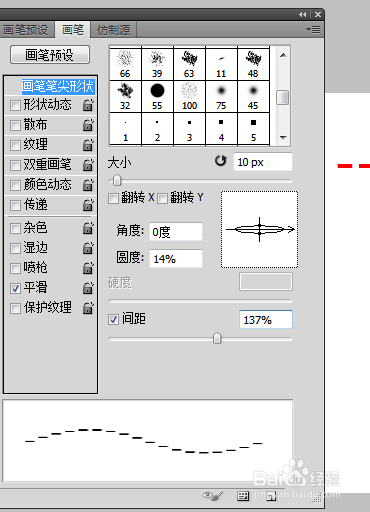Switch to 画笔 tab
This screenshot has height=512, width=370.
point(73,30)
